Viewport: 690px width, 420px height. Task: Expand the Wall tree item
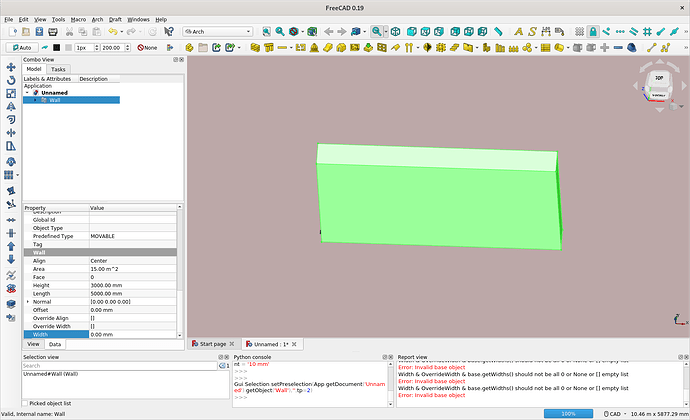(x=36, y=100)
